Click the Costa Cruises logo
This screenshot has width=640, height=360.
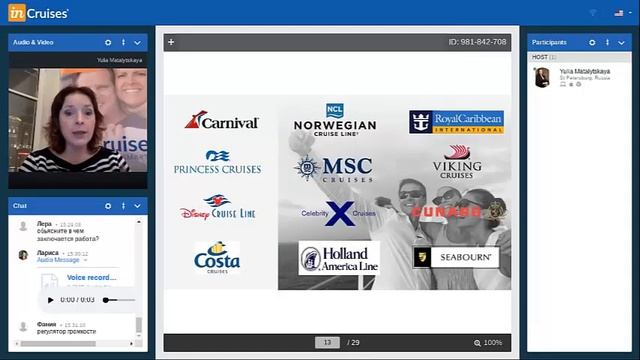pyautogui.click(x=217, y=258)
